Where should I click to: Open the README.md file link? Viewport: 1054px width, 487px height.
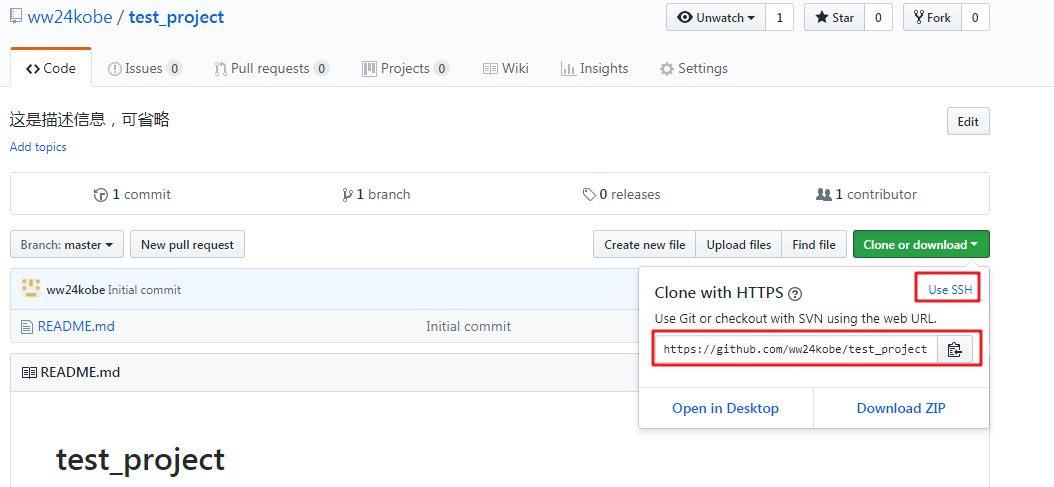tap(75, 326)
